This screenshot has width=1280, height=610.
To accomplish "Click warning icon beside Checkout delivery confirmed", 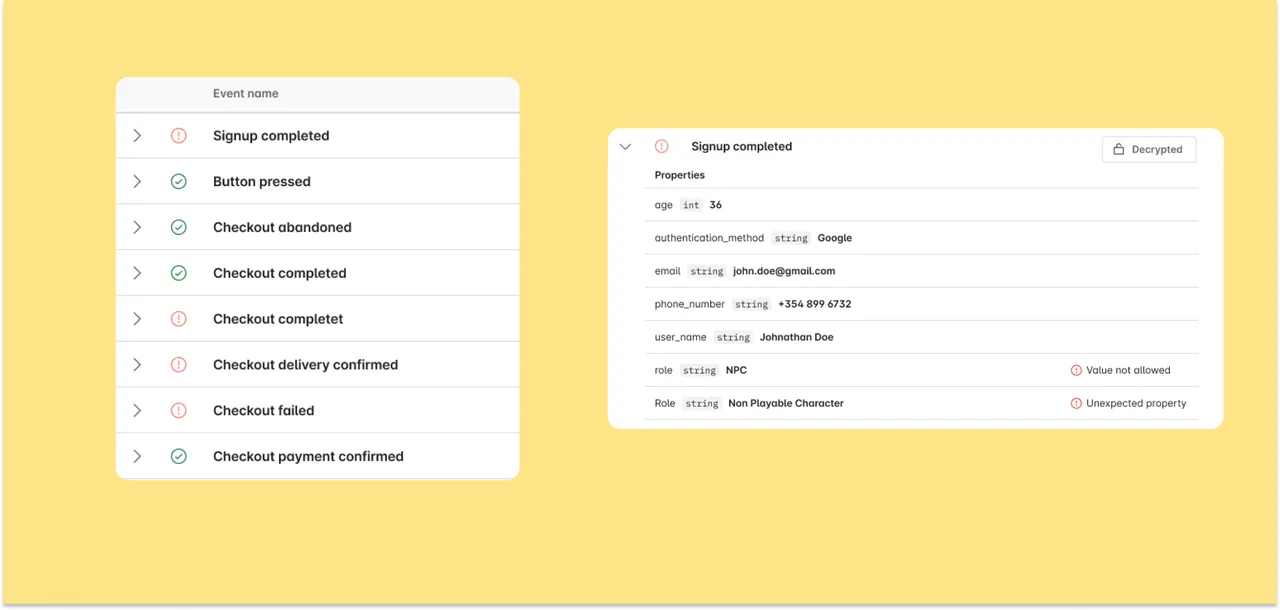I will coord(178,365).
